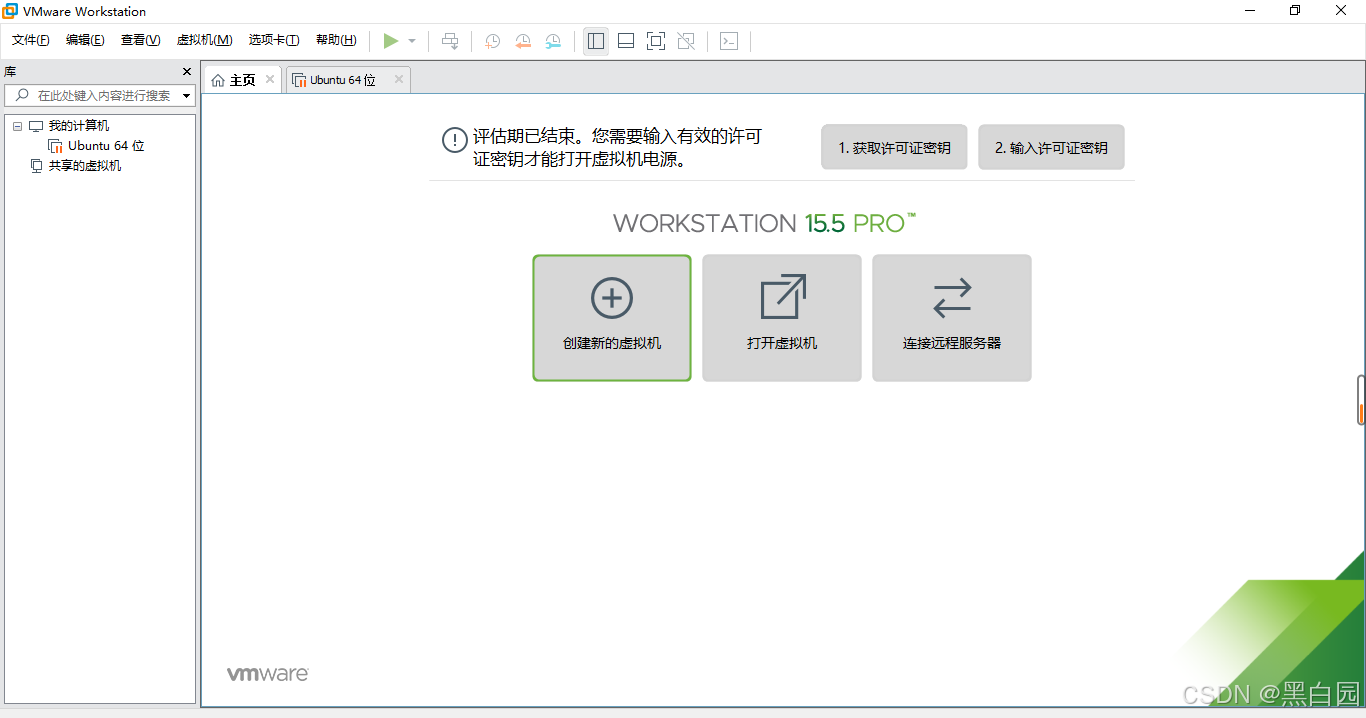Collapse the 我的计算机 tree node

click(17, 126)
